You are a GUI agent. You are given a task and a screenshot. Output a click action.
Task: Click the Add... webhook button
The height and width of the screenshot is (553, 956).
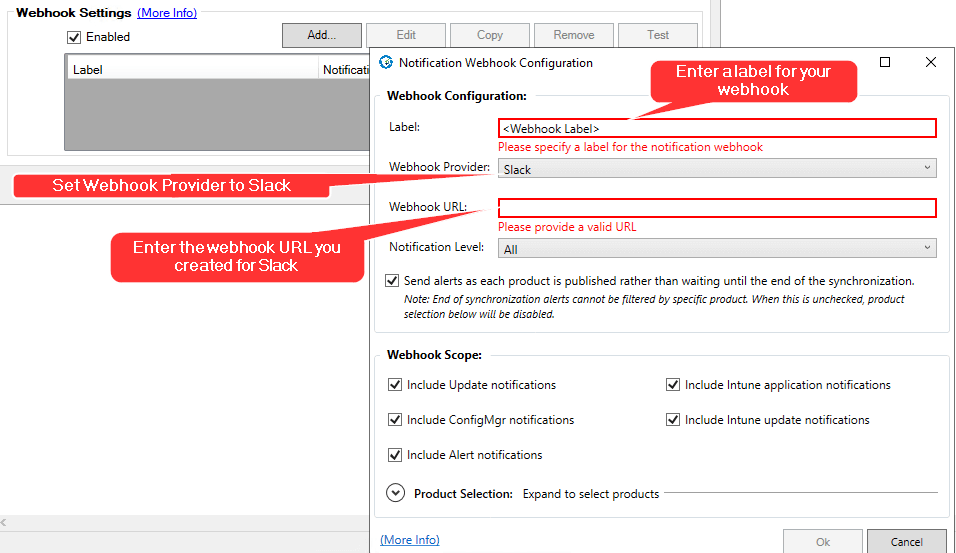click(x=322, y=35)
